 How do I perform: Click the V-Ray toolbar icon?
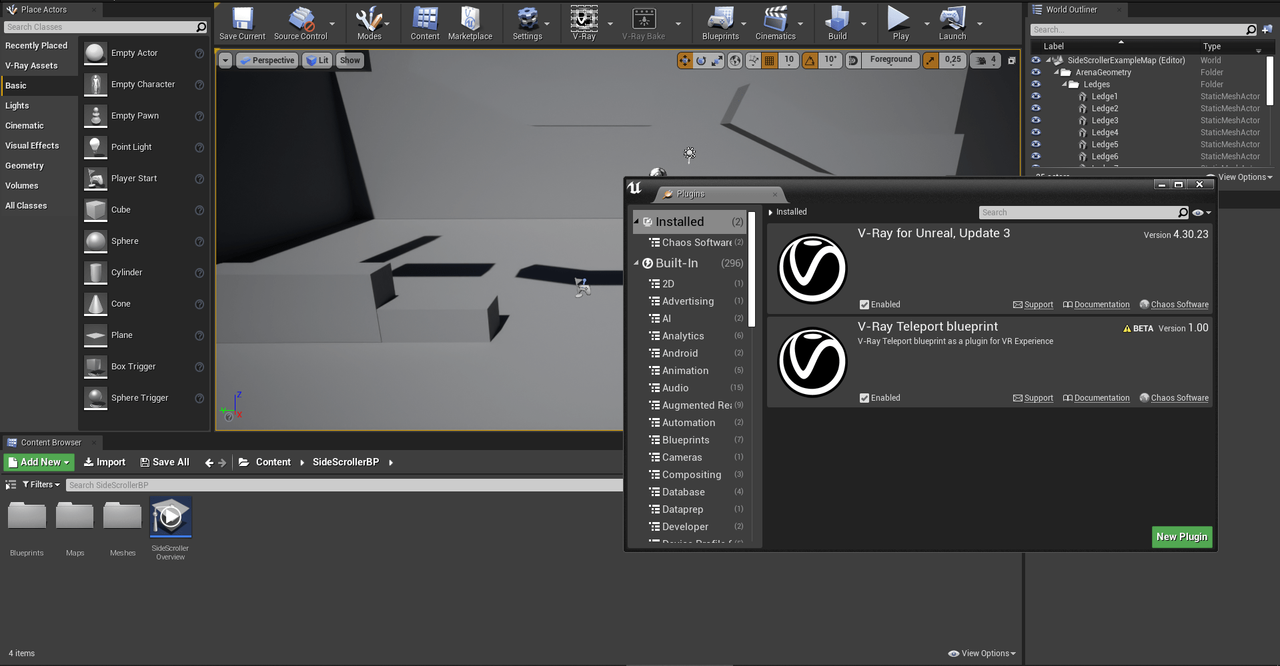tap(584, 20)
